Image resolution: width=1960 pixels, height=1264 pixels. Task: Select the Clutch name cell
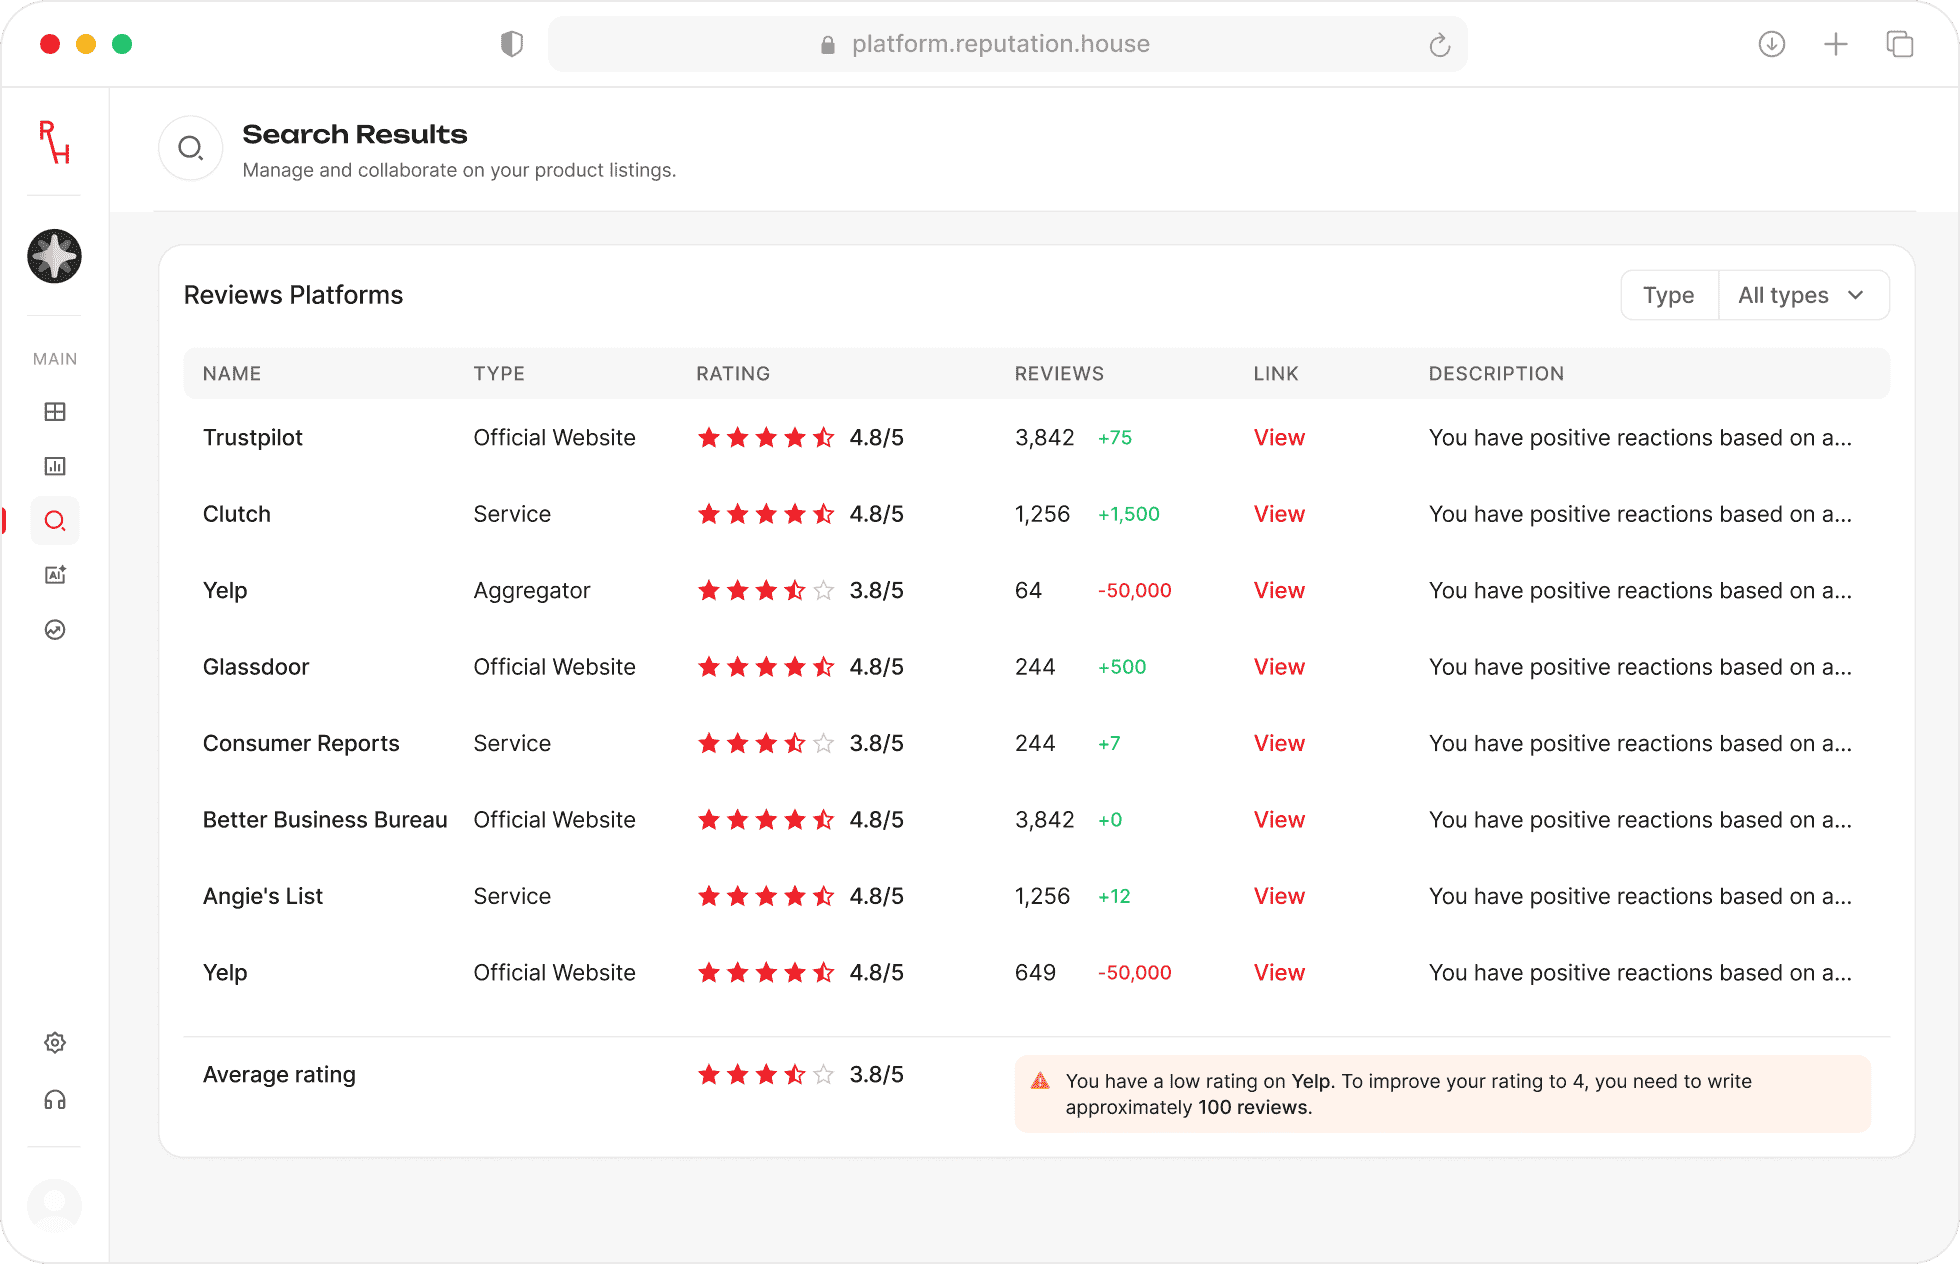pyautogui.click(x=237, y=514)
